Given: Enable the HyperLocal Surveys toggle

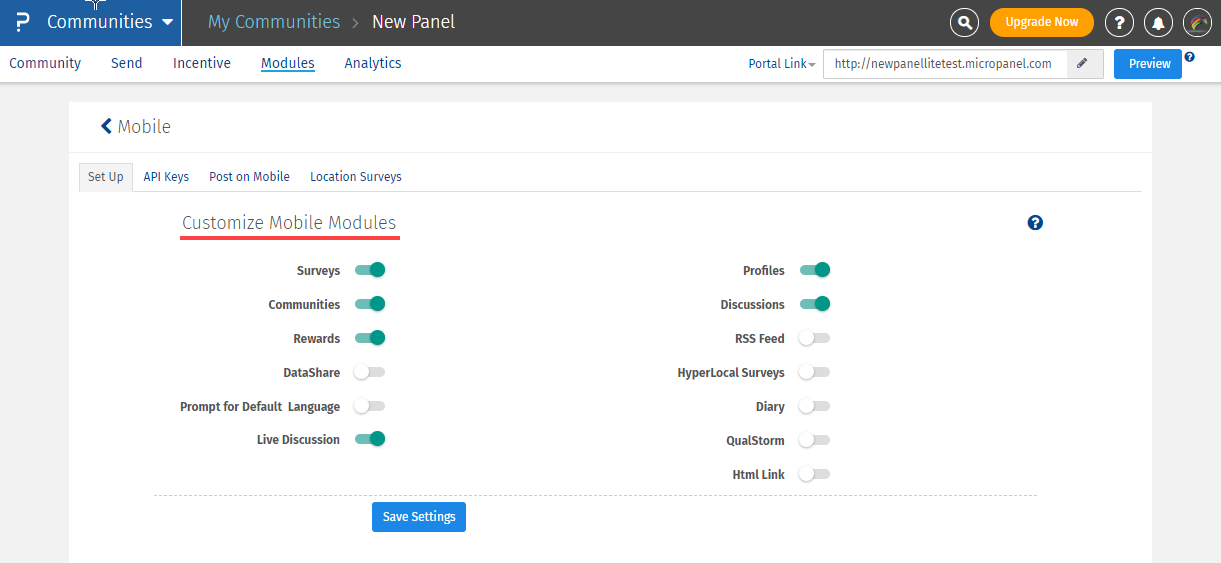Looking at the screenshot, I should coord(815,372).
